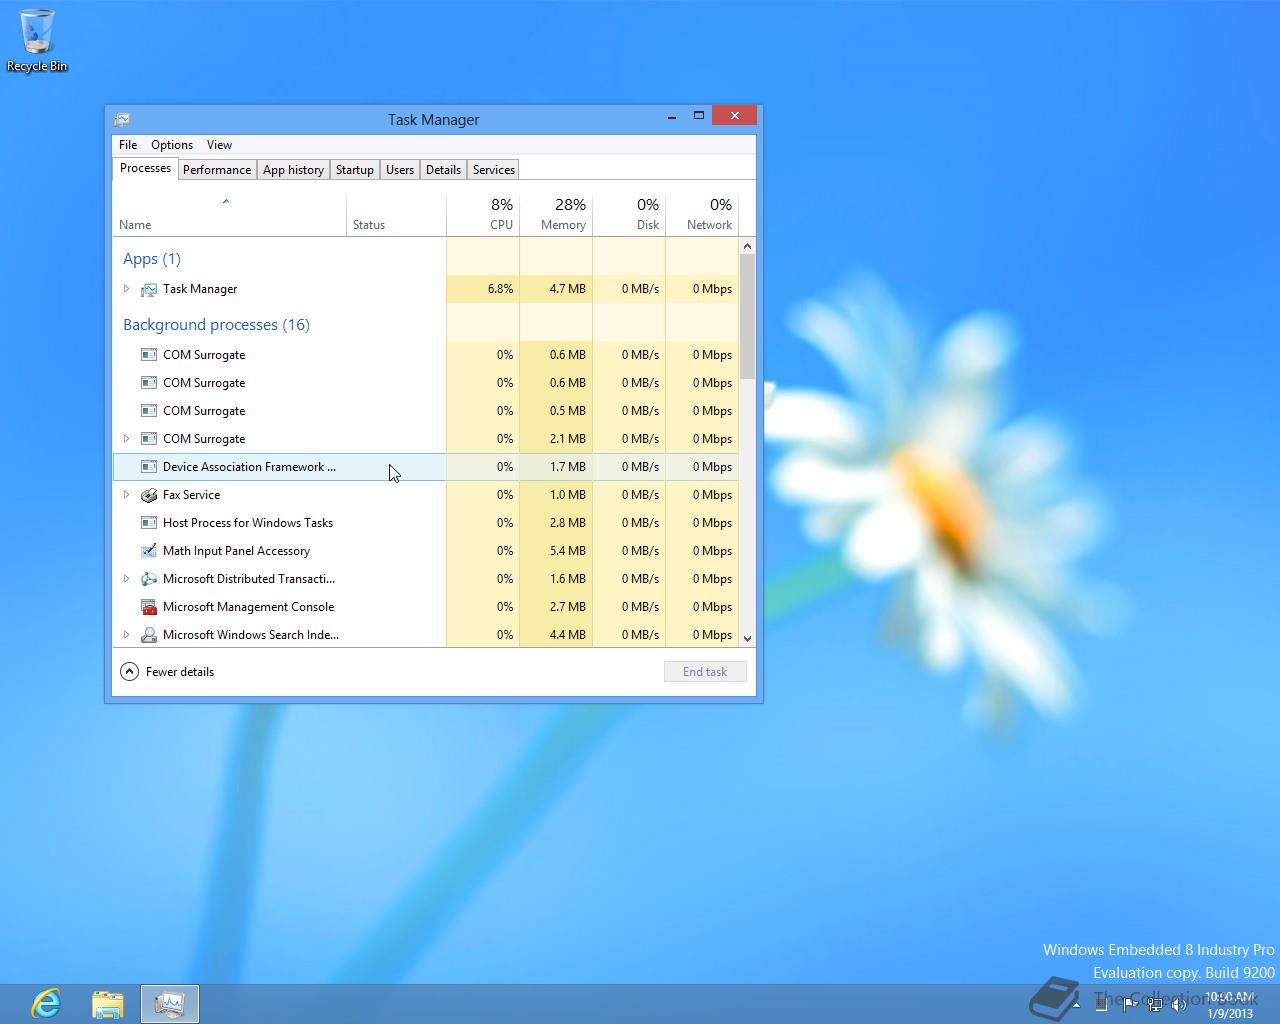Click the network tray icon
The height and width of the screenshot is (1024, 1280).
tap(1155, 1004)
